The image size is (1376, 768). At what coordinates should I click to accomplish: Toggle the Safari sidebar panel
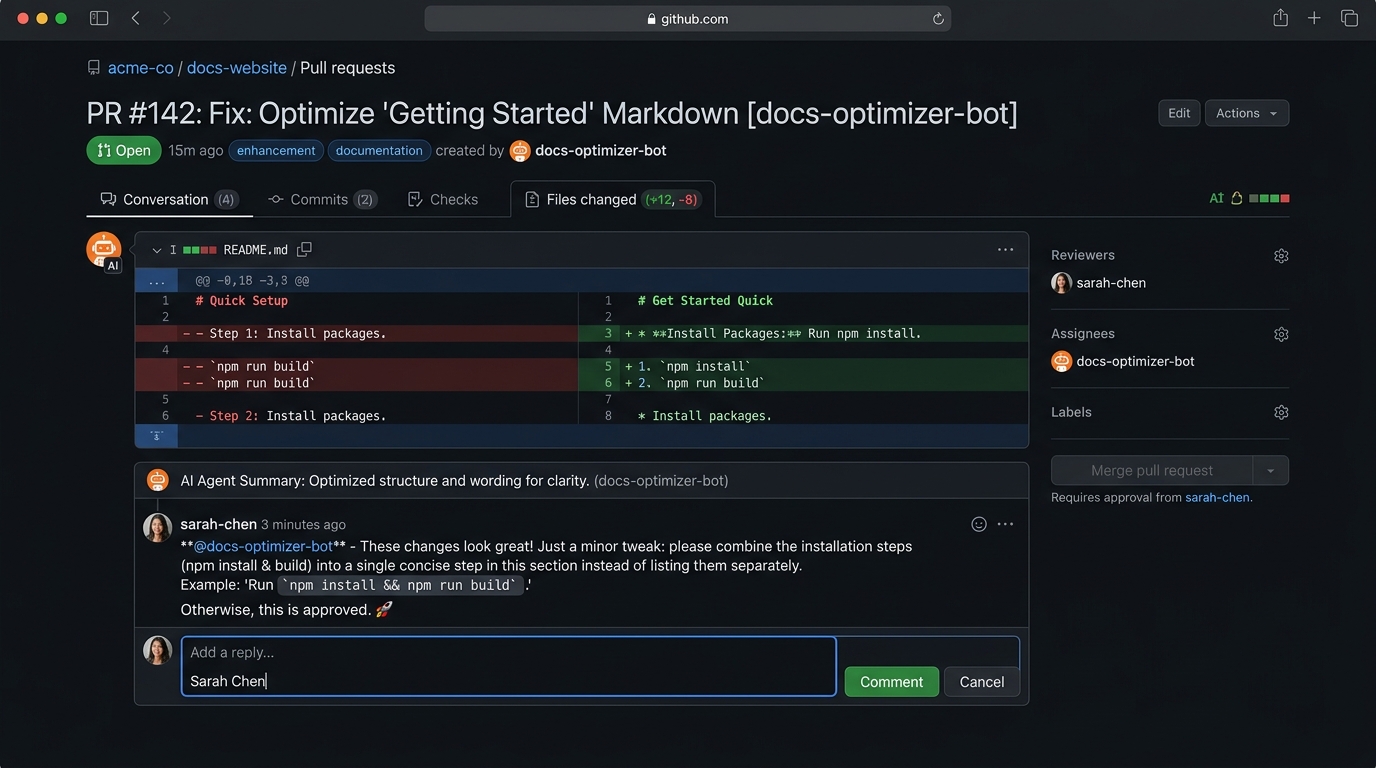pos(99,18)
